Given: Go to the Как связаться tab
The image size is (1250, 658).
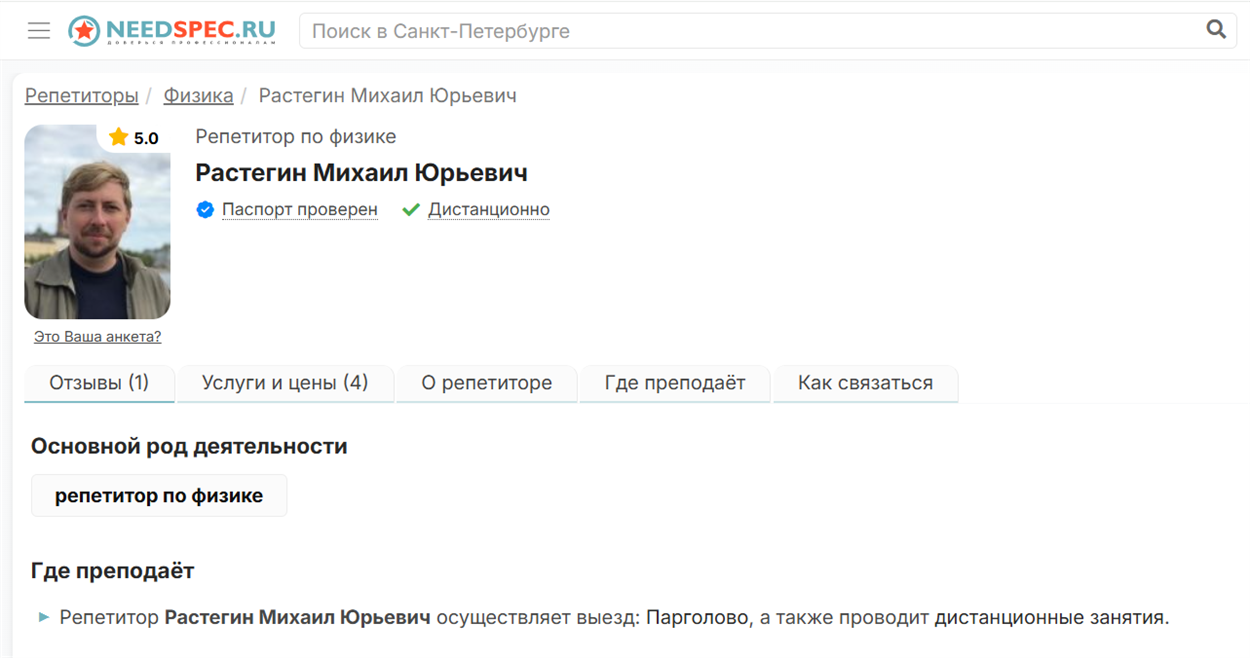Looking at the screenshot, I should point(866,384).
